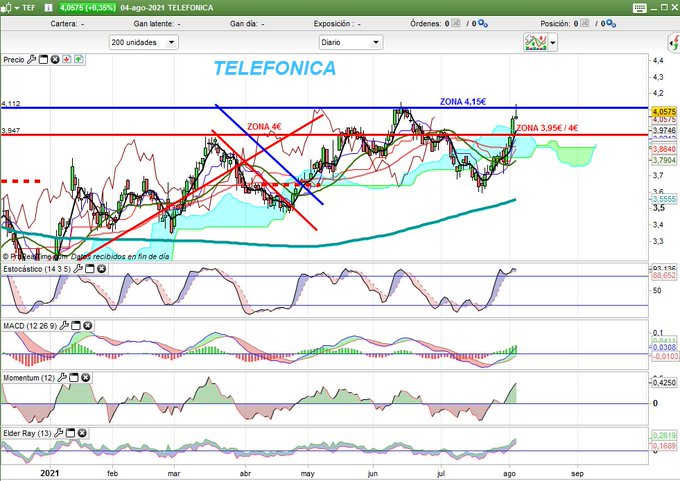Maximize the Precio price panel
Viewport: 680px width, 481px height.
pos(43,59)
